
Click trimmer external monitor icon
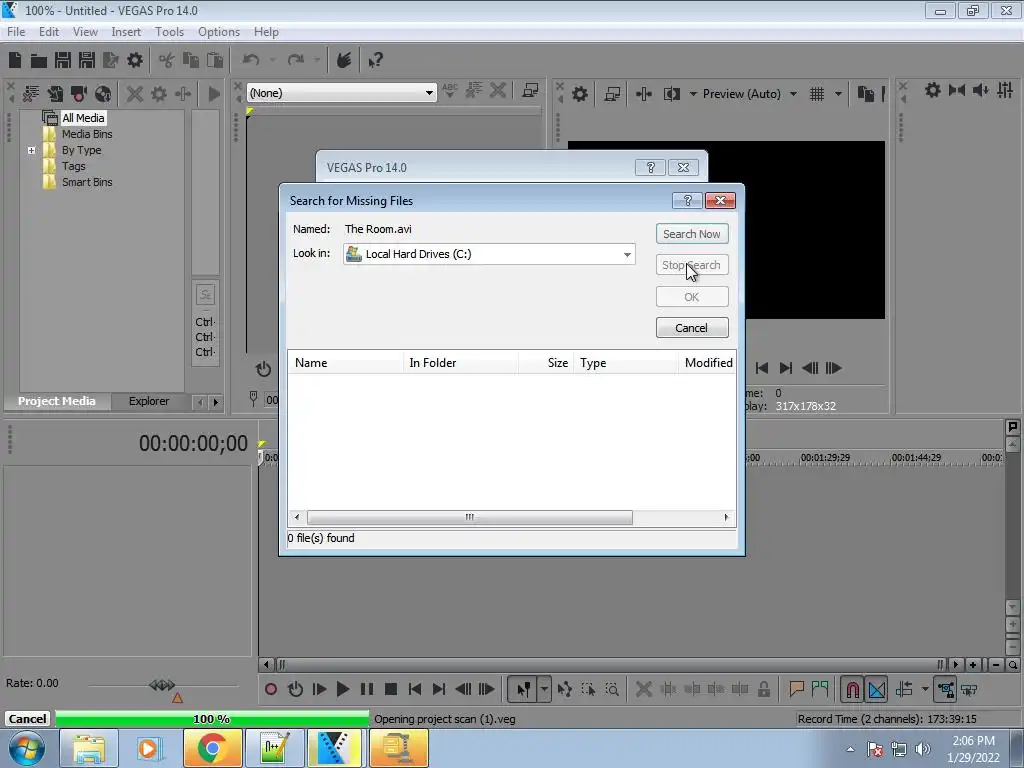(x=530, y=90)
